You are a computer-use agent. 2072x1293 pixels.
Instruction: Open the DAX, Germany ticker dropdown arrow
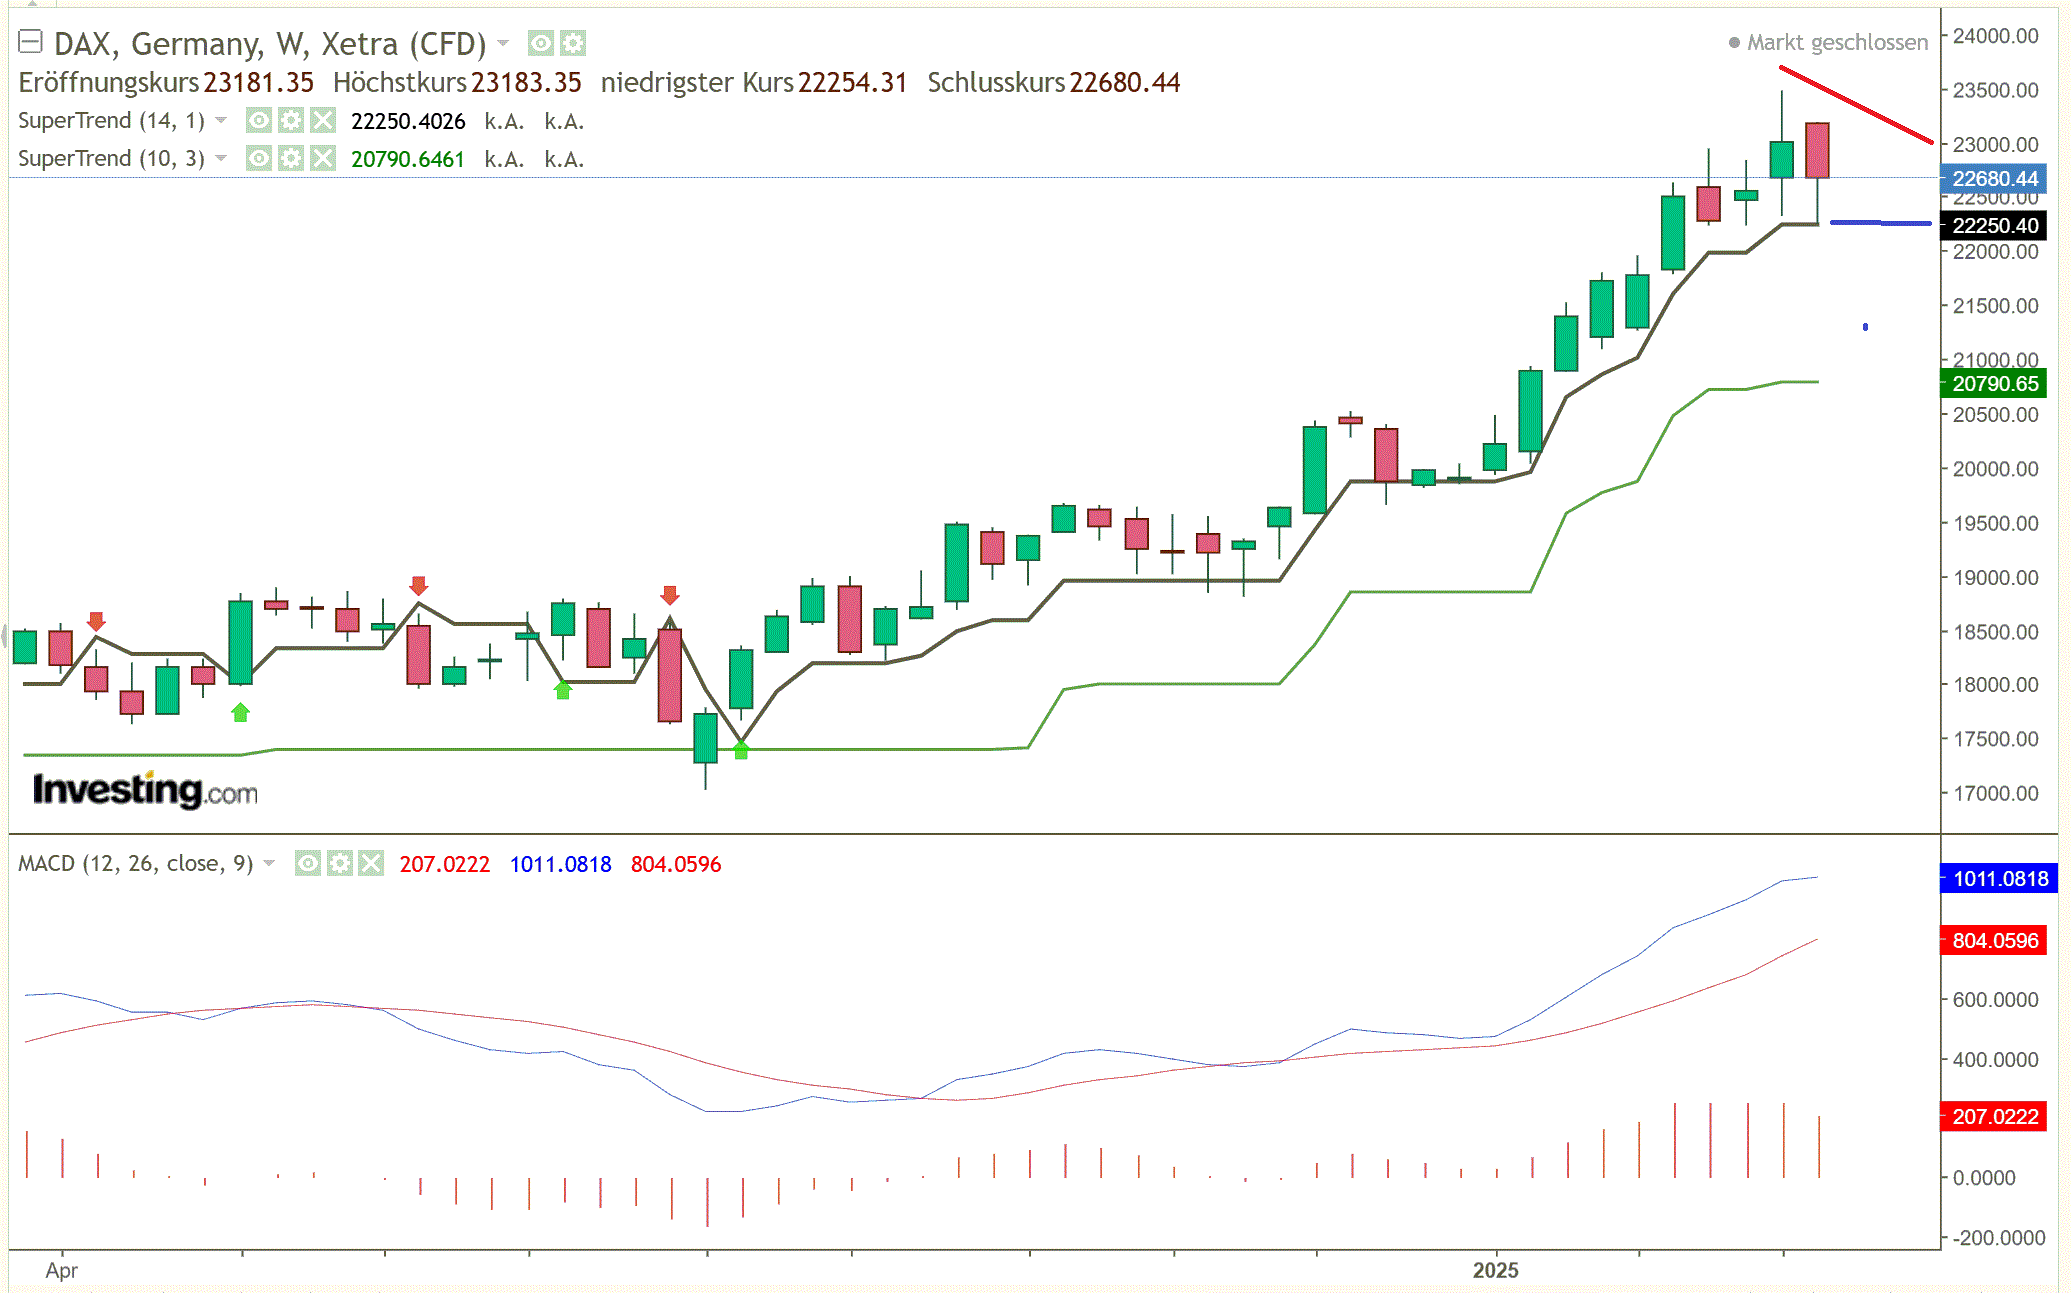[x=504, y=44]
